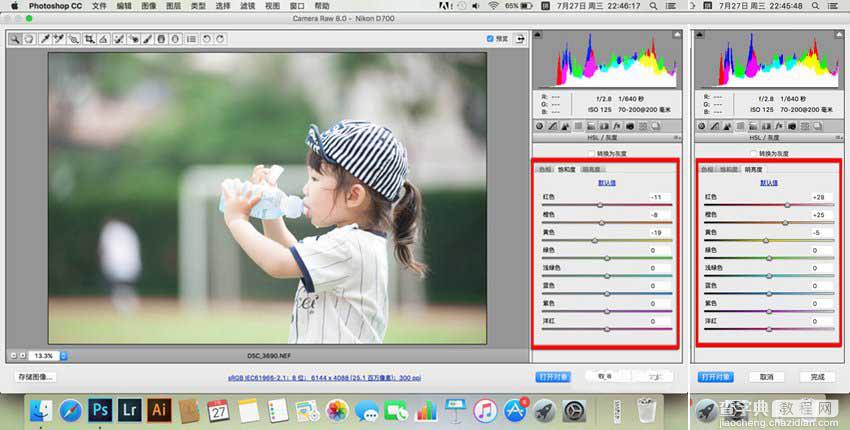Open Split Toning panel icon in left panel
Image resolution: width=850 pixels, height=430 pixels.
pos(591,126)
